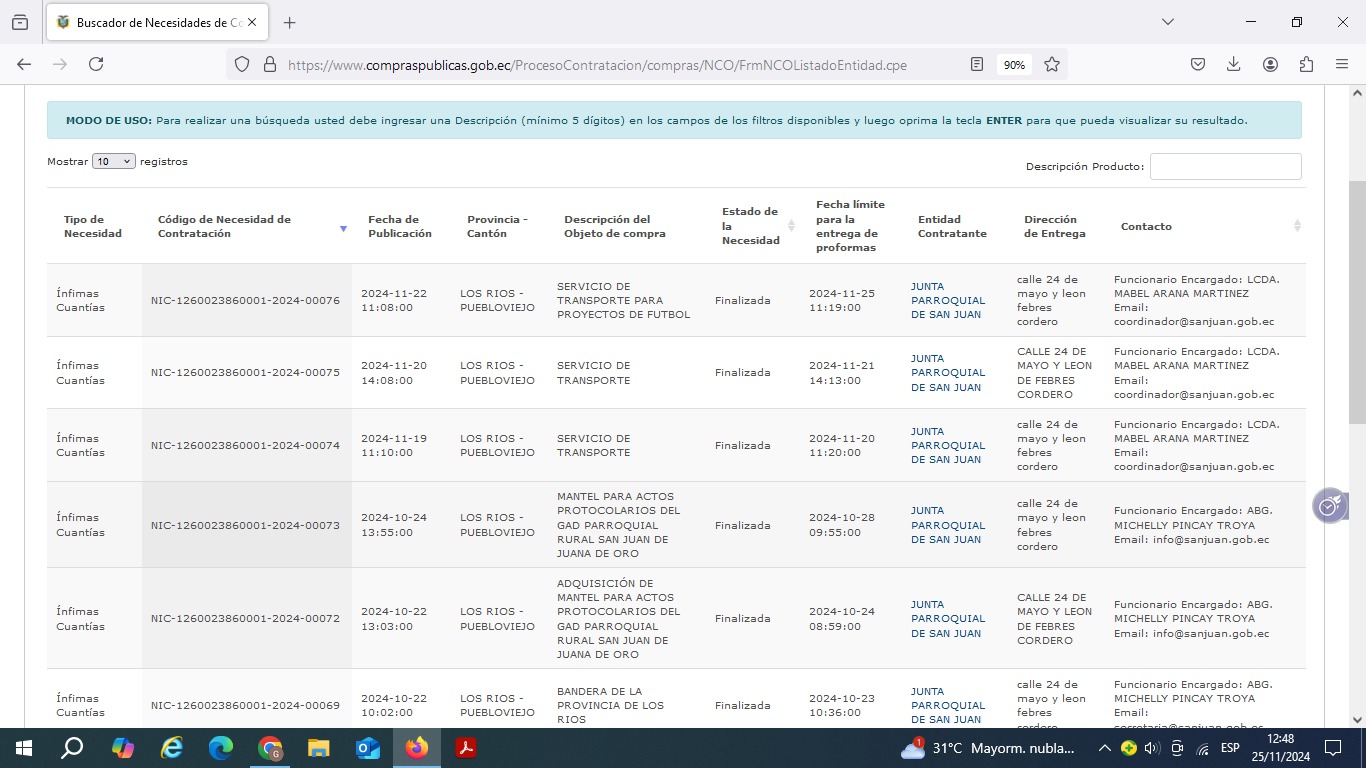Click the Save to Pocket icon
Screen dimensions: 1366x768
(x=1198, y=64)
